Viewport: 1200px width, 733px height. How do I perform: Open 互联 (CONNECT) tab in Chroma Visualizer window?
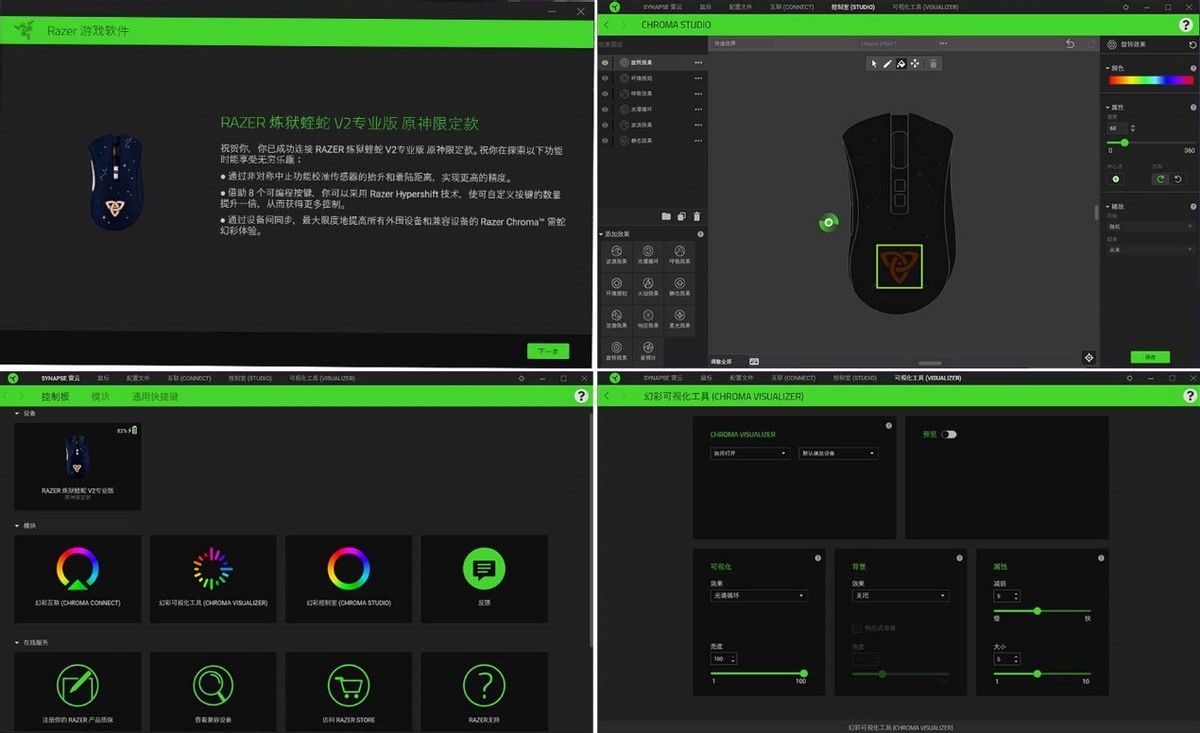(791, 378)
